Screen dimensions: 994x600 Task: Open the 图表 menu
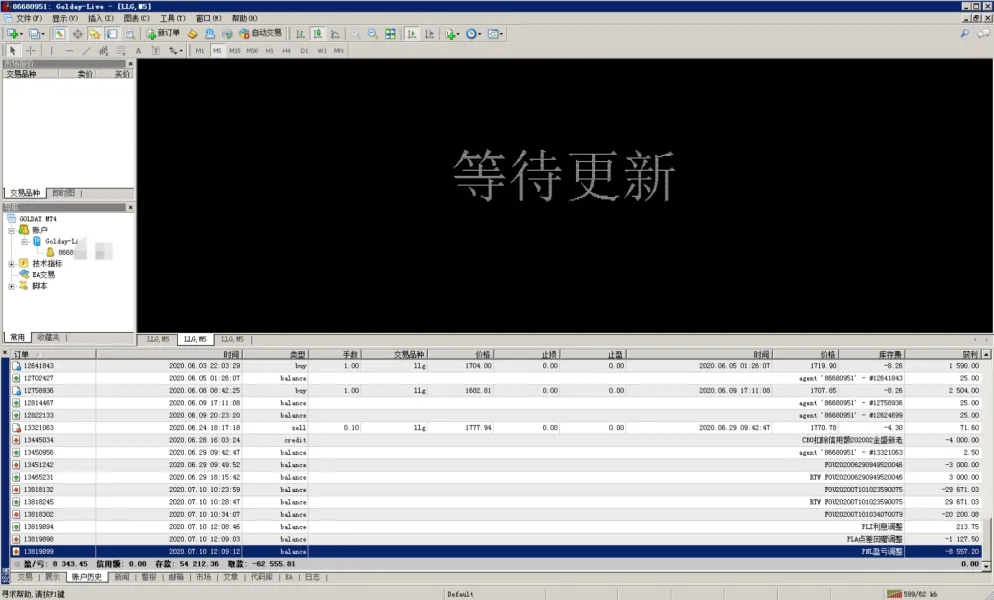coord(136,18)
